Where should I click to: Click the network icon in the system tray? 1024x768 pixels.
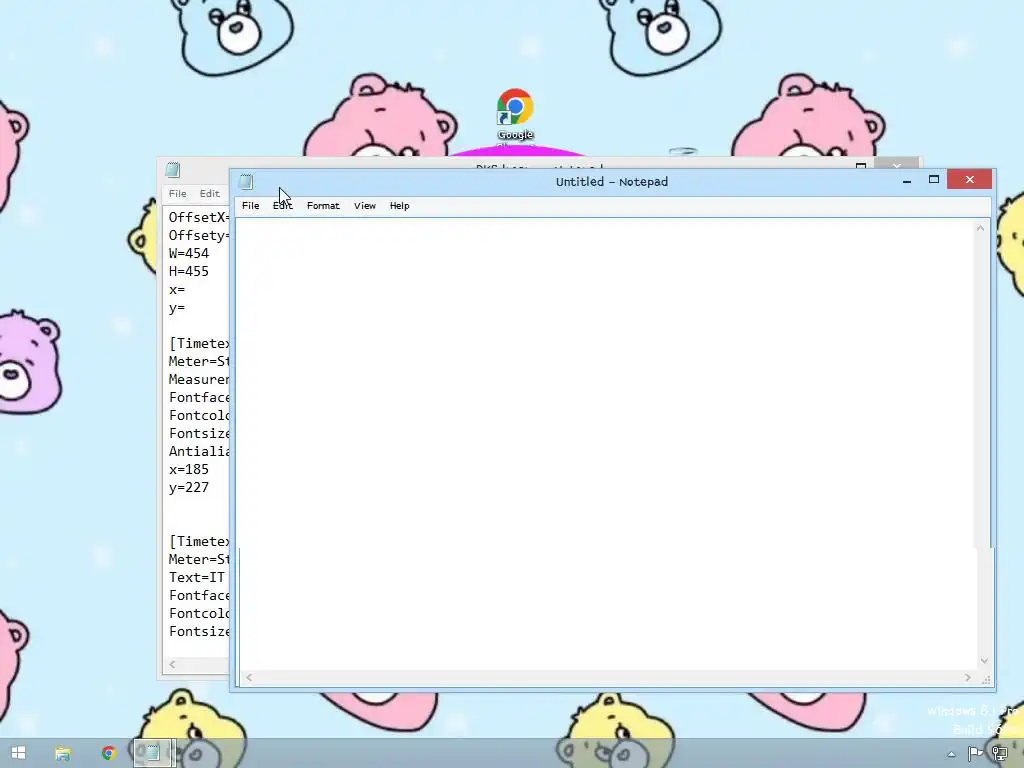click(999, 754)
